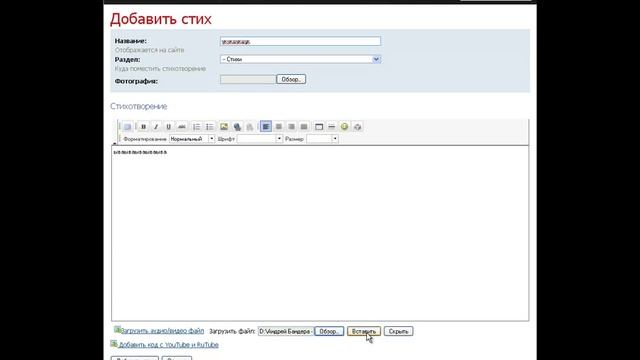Open the Добавить код с YouTube link
The image size is (640, 360).
[x=169, y=345]
